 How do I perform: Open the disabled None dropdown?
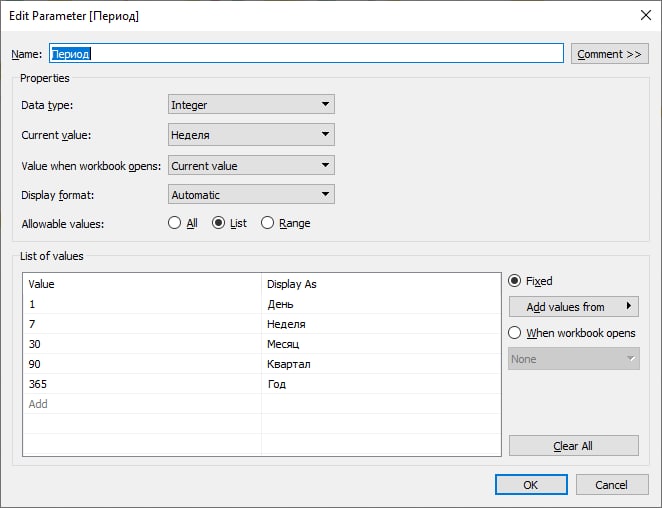click(574, 359)
